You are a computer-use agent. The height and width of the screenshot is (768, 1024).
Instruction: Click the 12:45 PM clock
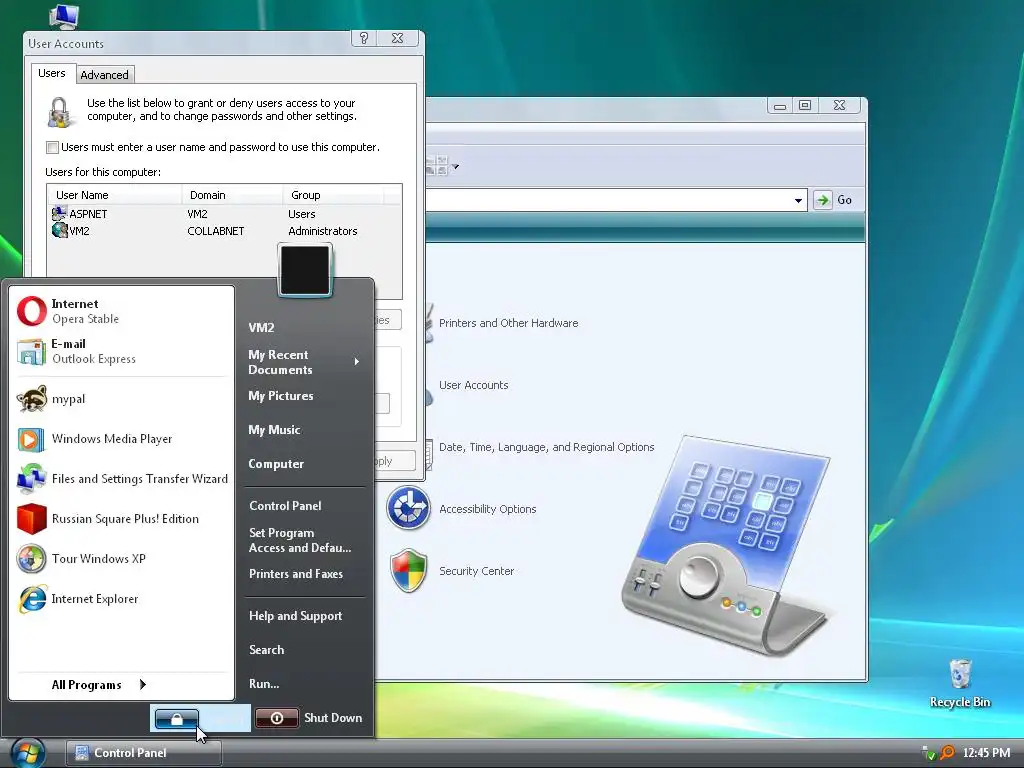(986, 753)
